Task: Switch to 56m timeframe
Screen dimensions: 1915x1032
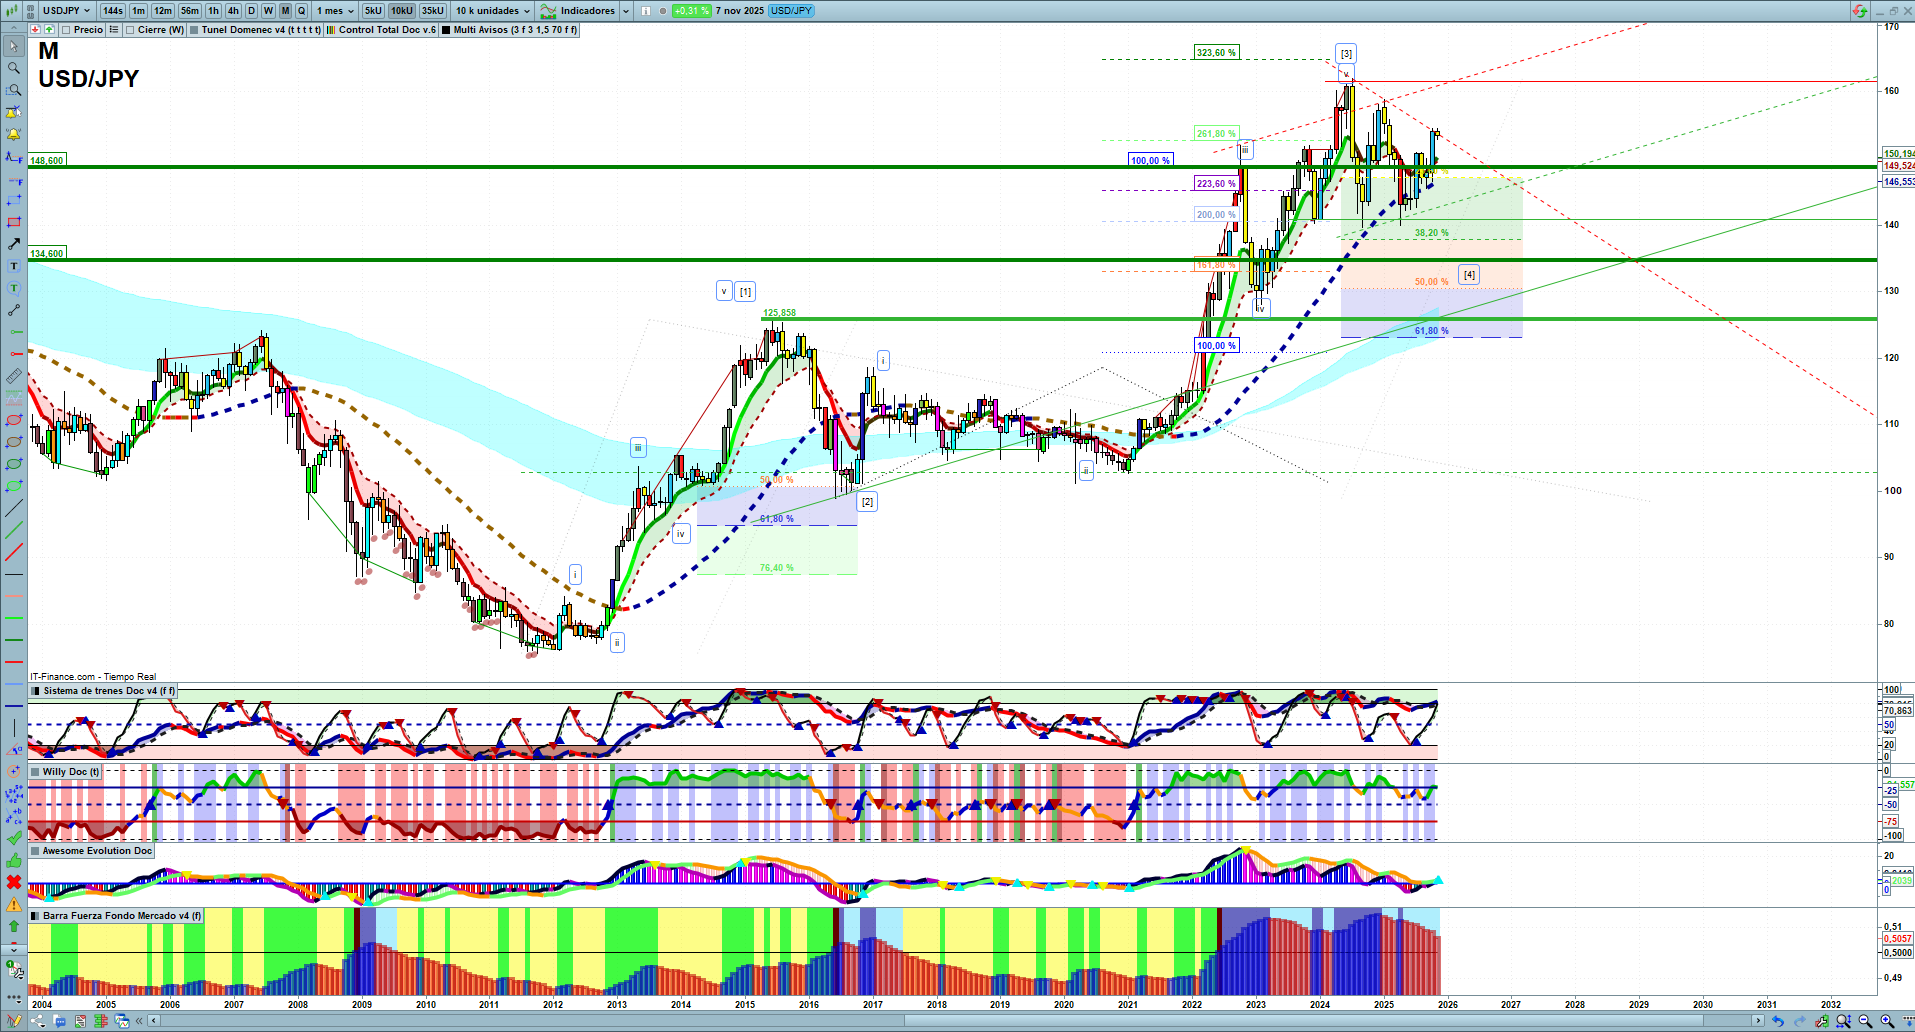Action: point(190,11)
